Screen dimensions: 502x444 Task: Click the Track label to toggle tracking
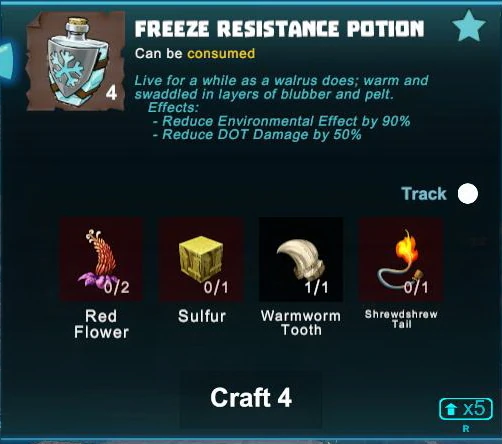pos(424,194)
